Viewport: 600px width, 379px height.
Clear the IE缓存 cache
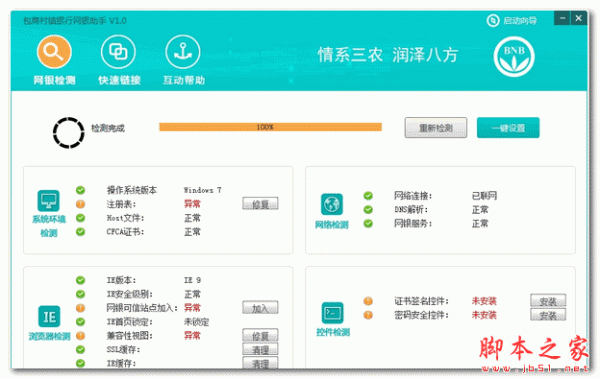point(260,363)
